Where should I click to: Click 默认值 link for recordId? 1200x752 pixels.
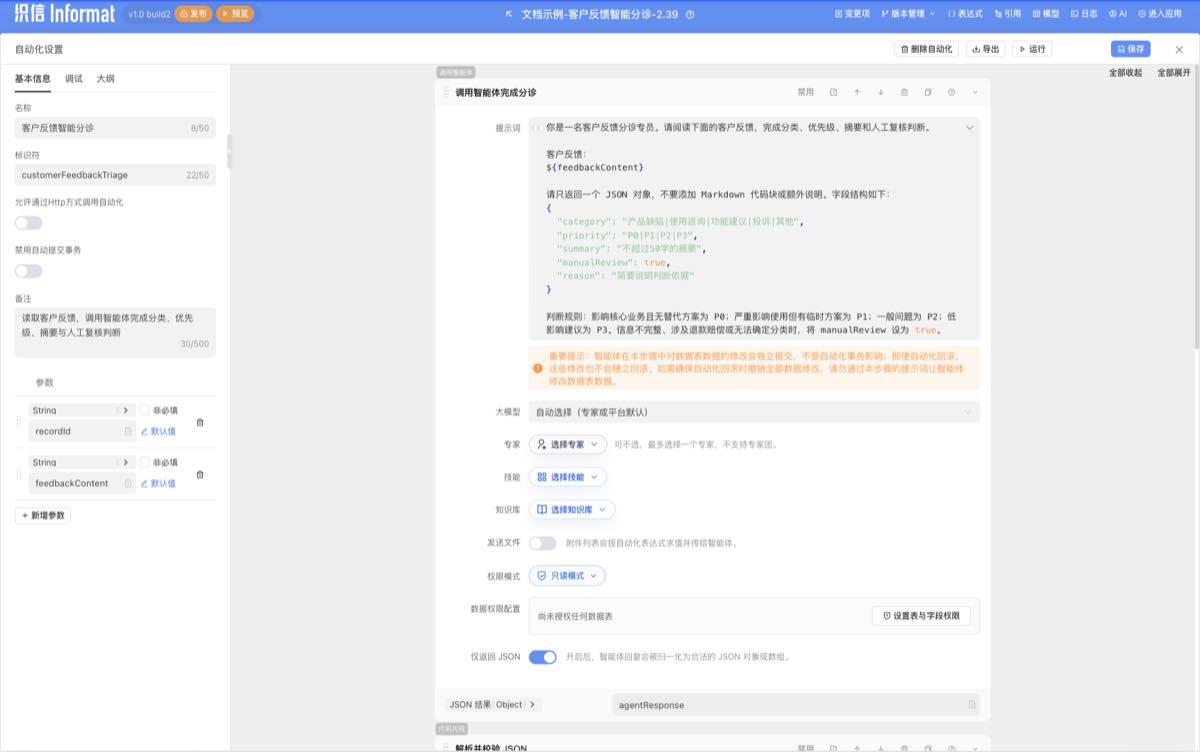click(158, 431)
